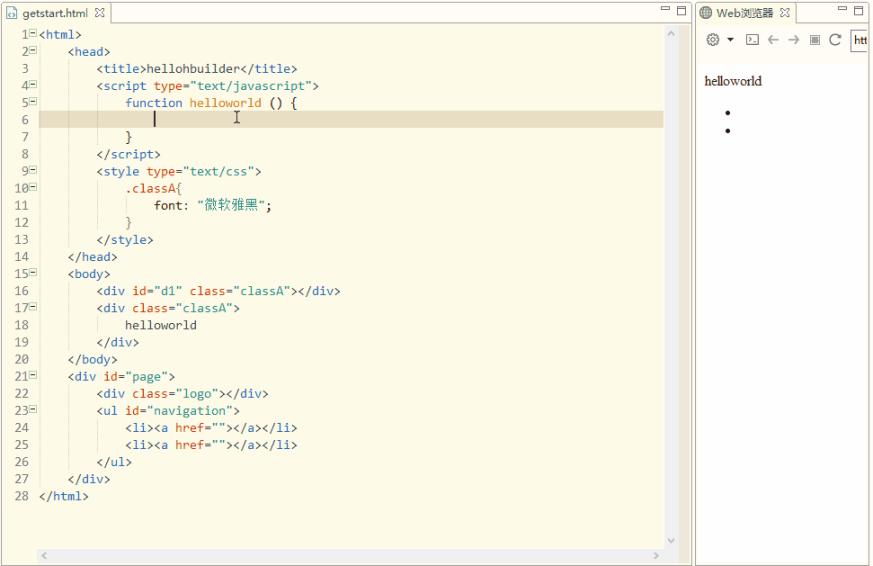873x566 pixels.
Task: Click the id="d1" attribute on line 16
Action: point(157,291)
